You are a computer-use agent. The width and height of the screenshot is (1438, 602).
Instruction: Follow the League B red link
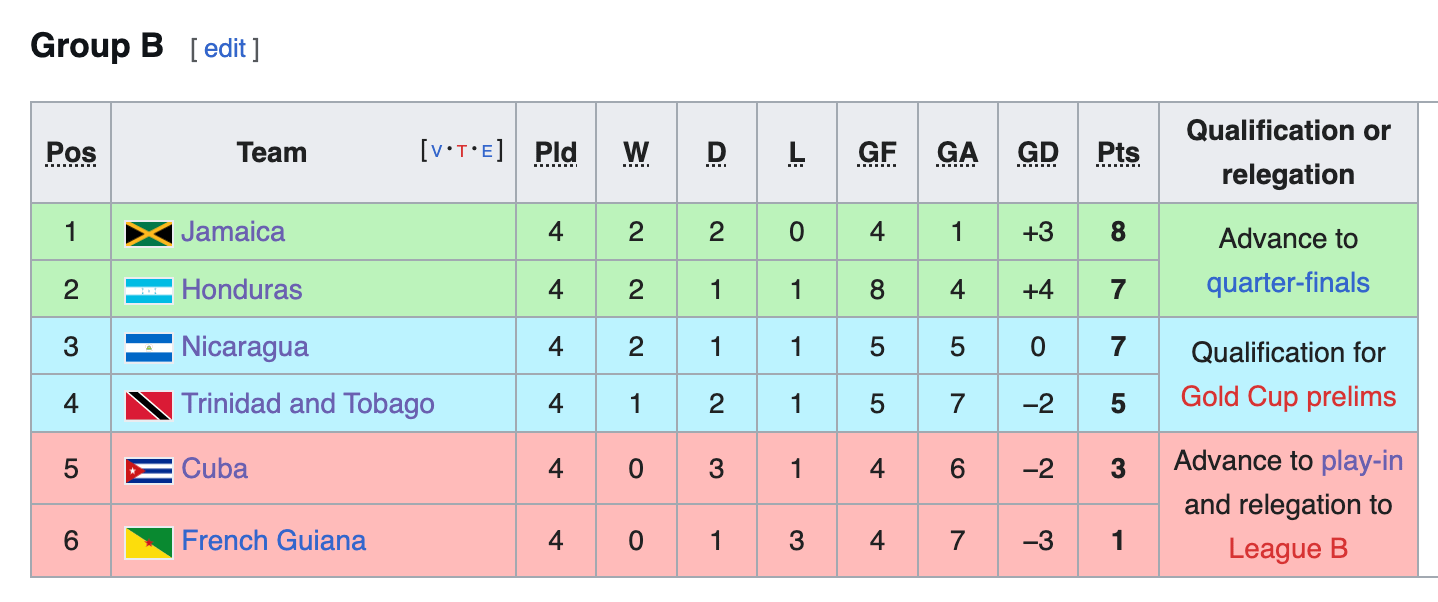coord(1288,549)
